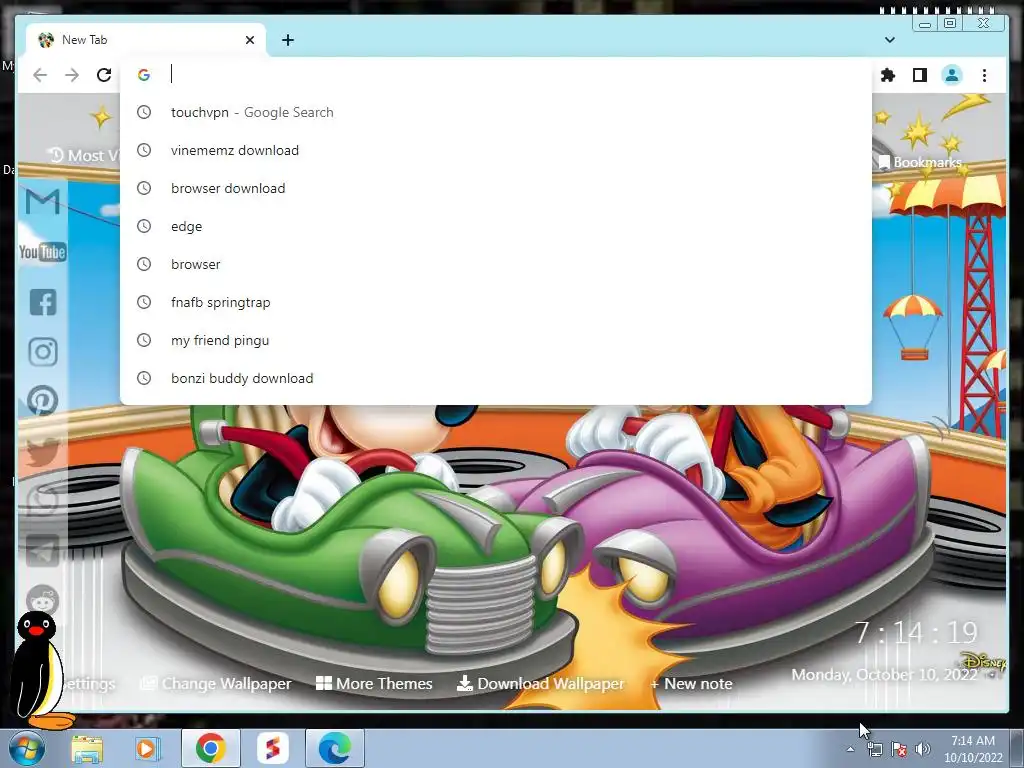Choose the my friend pingu suggestion
The height and width of the screenshot is (768, 1024).
point(496,340)
